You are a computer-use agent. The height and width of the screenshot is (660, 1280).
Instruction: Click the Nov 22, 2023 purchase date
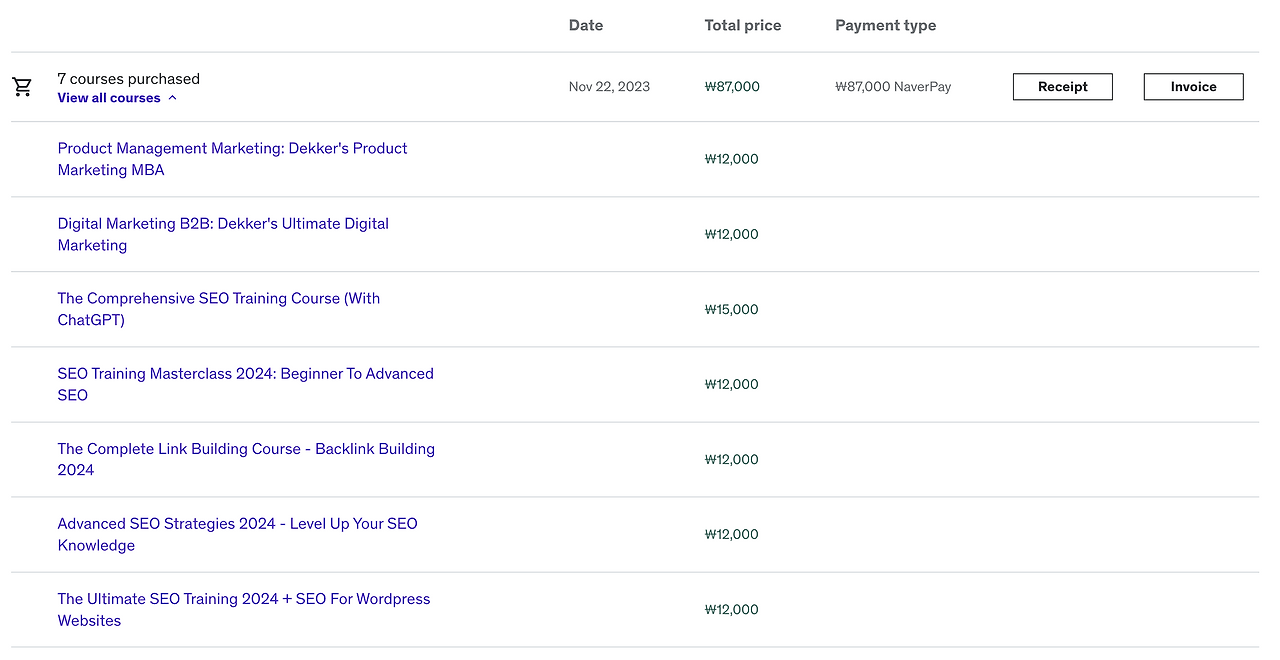(609, 87)
